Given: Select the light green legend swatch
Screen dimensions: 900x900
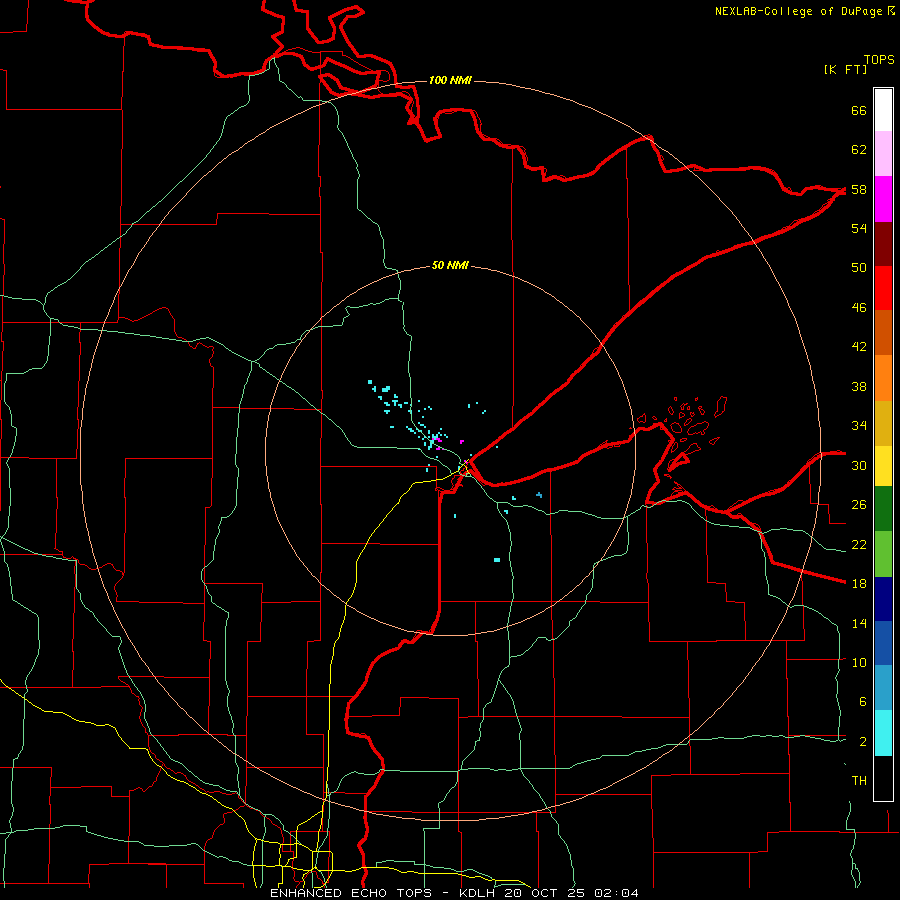Looking at the screenshot, I should coord(883,554).
